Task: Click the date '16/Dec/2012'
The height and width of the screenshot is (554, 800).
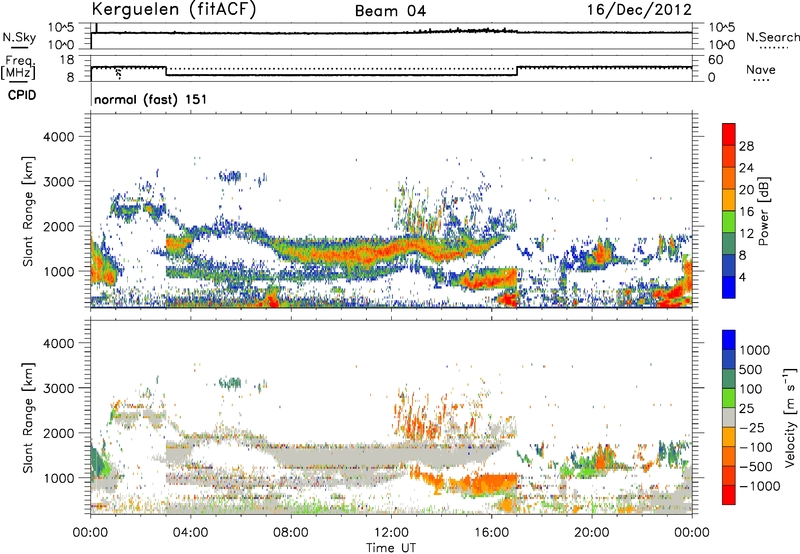Action: pyautogui.click(x=639, y=10)
